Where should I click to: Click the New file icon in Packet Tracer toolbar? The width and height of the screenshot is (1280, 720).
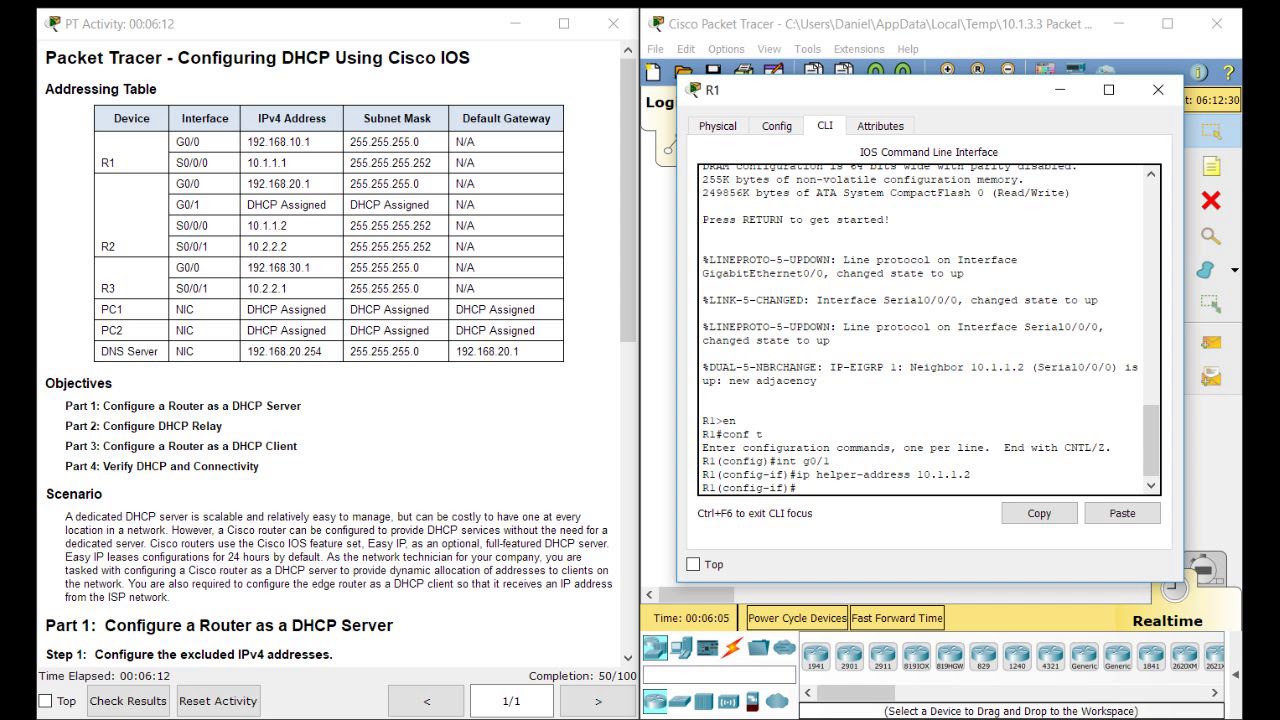click(x=653, y=72)
